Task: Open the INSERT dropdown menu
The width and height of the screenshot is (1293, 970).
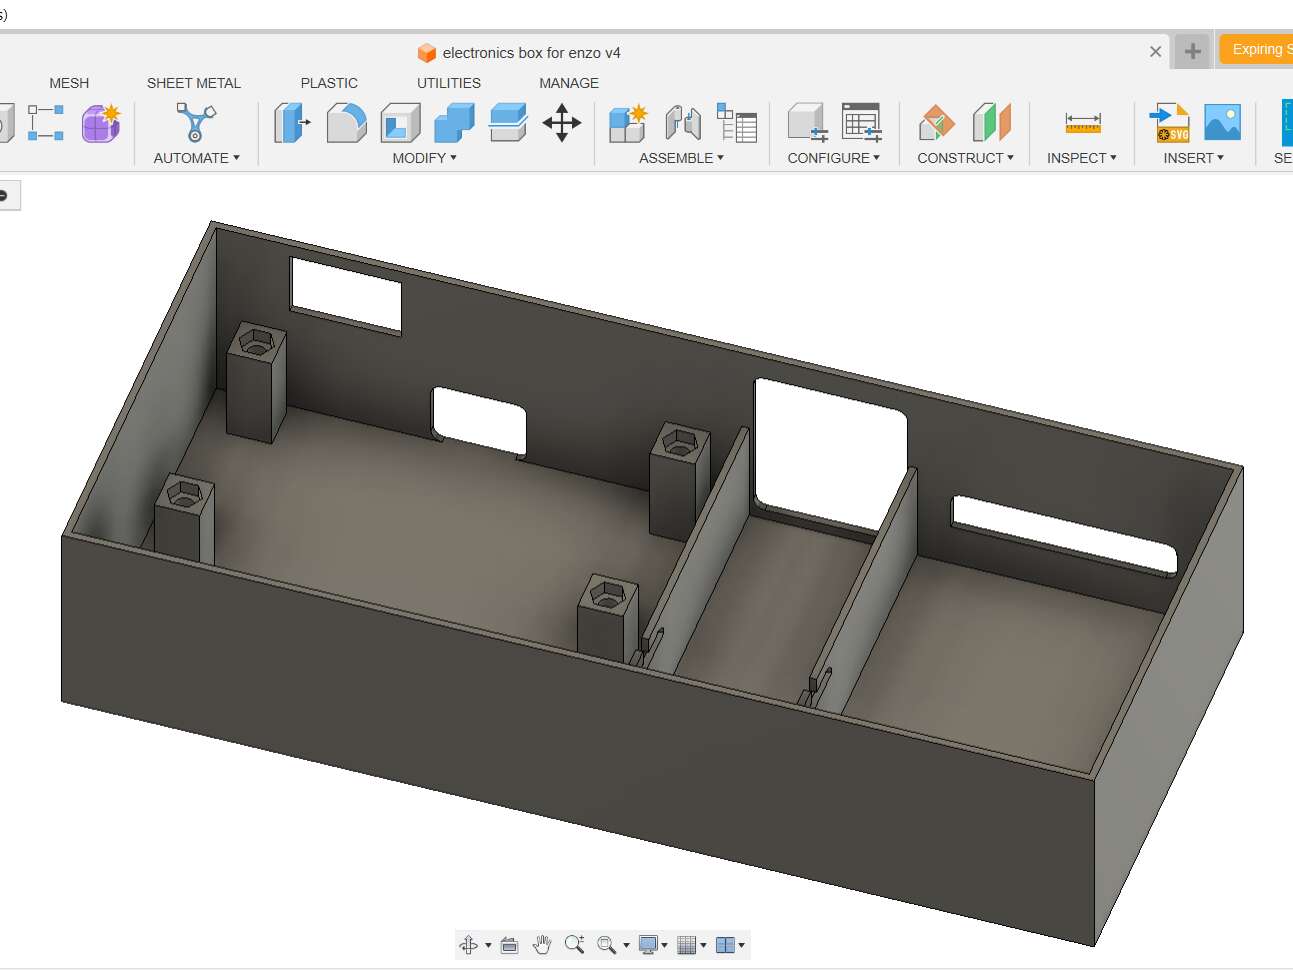Action: coord(1193,158)
